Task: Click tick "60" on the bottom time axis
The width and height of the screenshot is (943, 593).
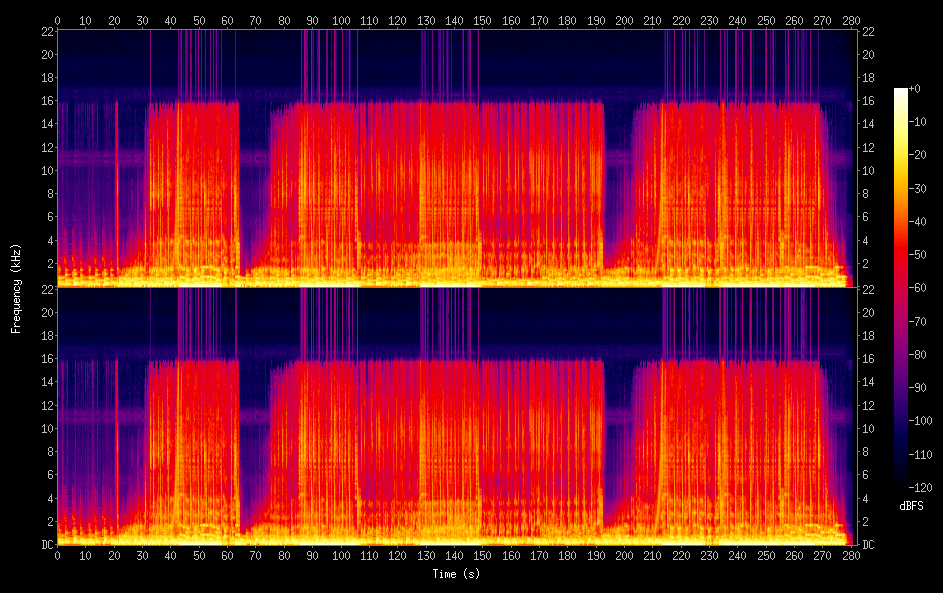Action: [227, 556]
